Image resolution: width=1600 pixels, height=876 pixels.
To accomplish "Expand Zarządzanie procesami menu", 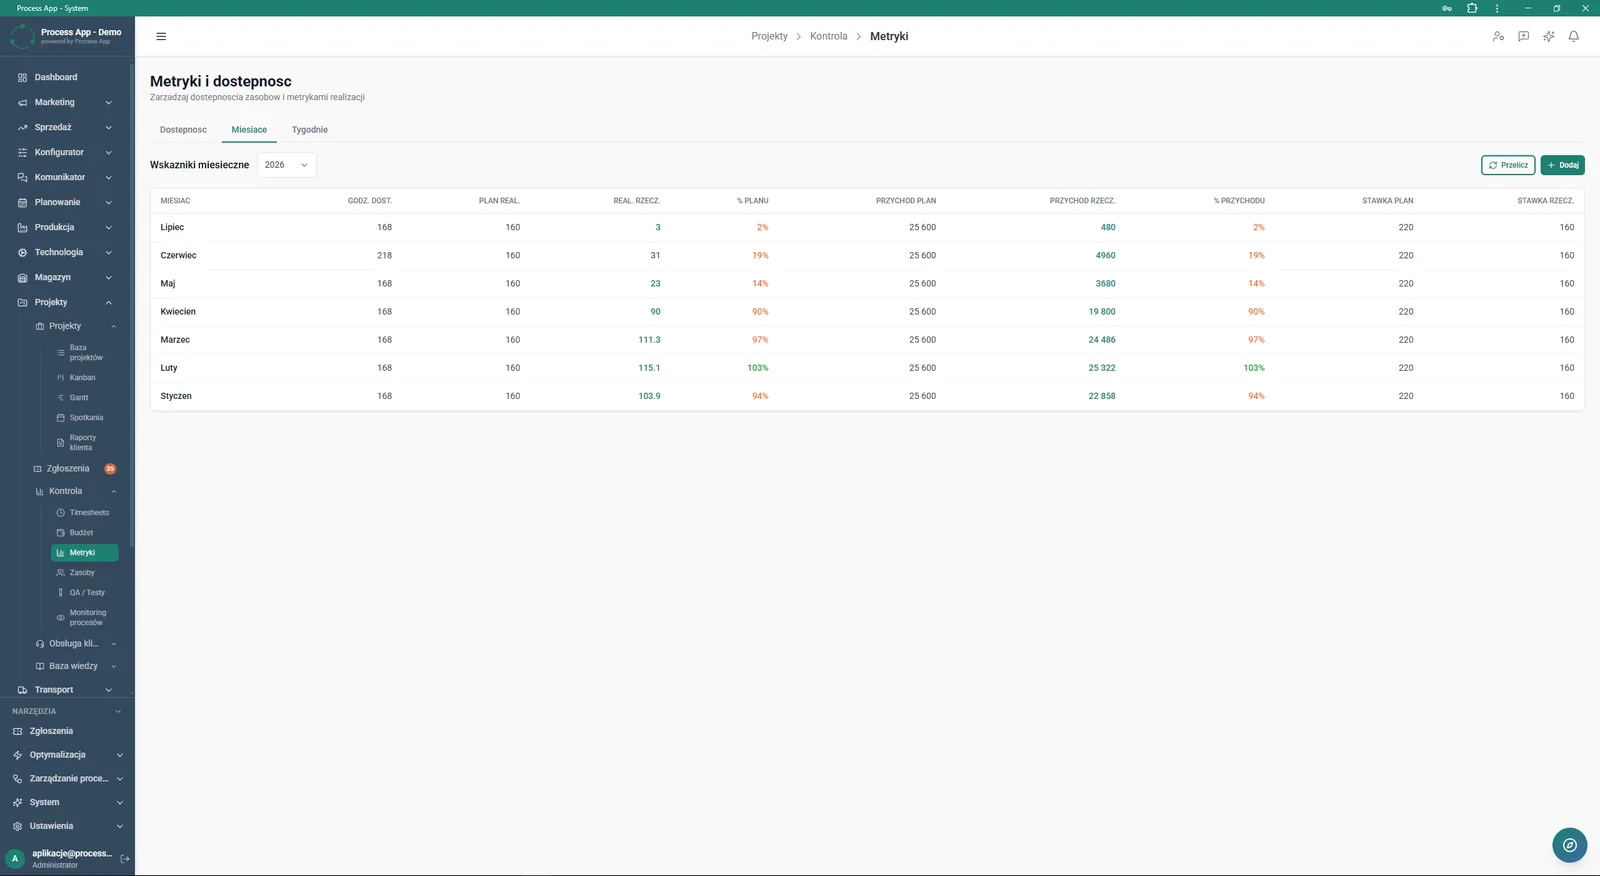I will coord(68,779).
